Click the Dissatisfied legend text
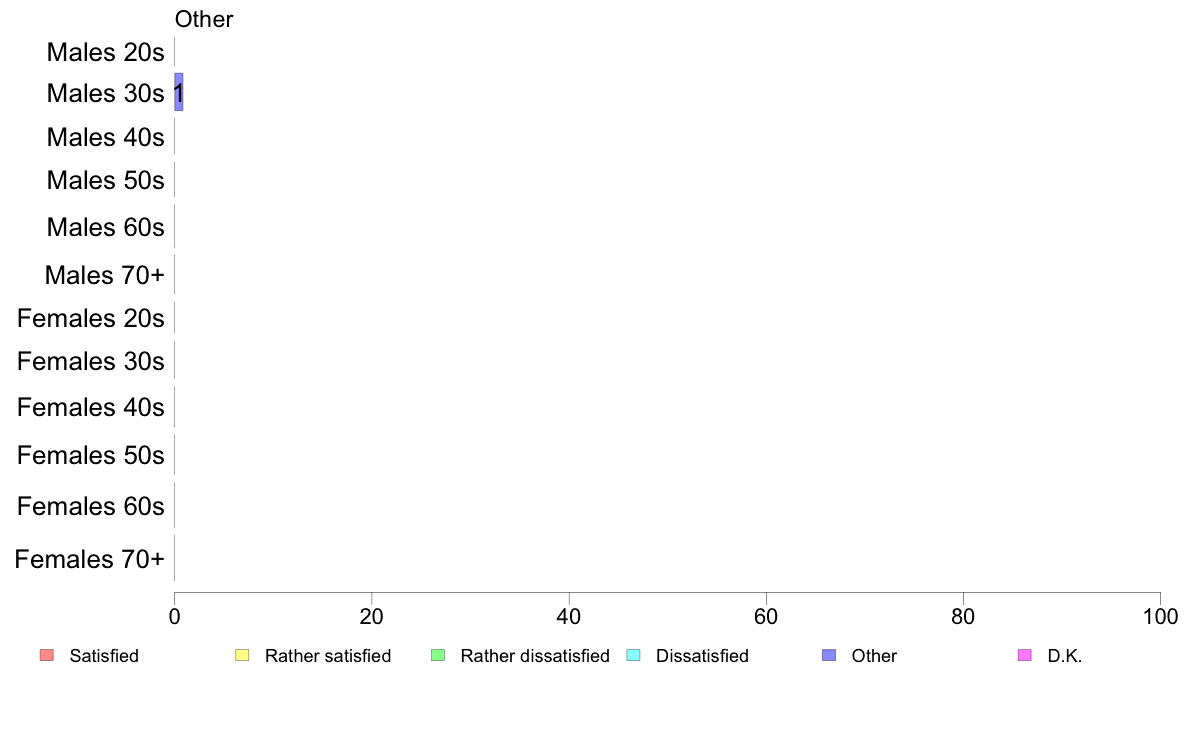This screenshot has height=736, width=1188. [702, 656]
